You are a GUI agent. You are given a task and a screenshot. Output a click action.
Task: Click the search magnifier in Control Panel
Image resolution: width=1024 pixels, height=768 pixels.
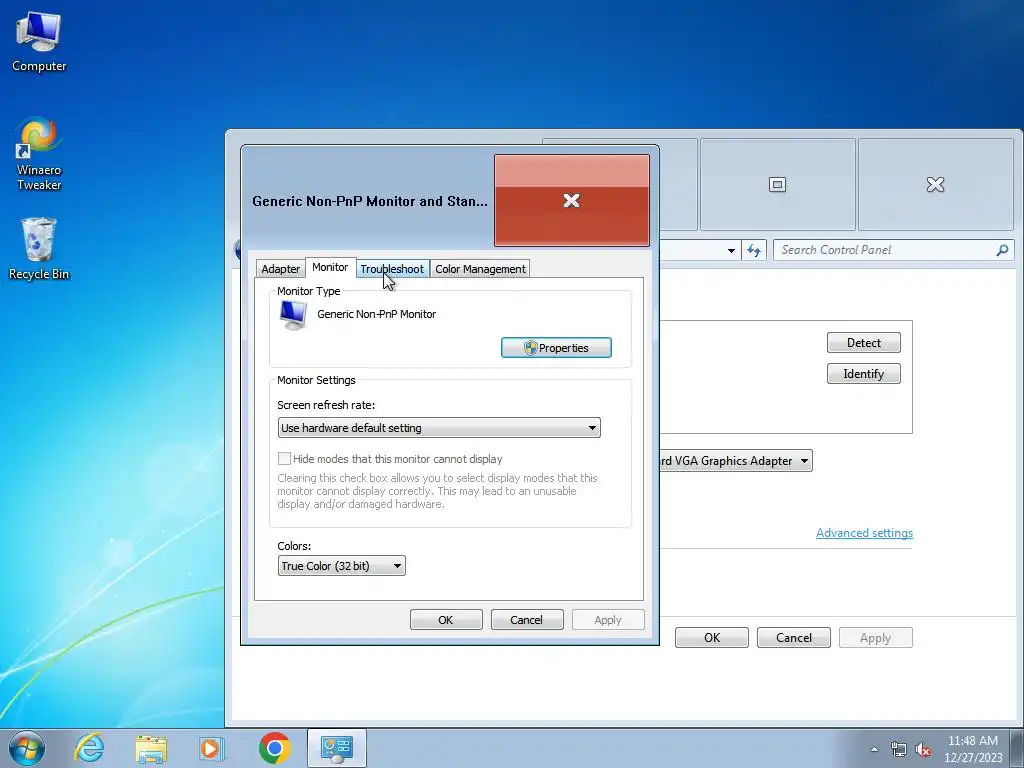click(1002, 249)
